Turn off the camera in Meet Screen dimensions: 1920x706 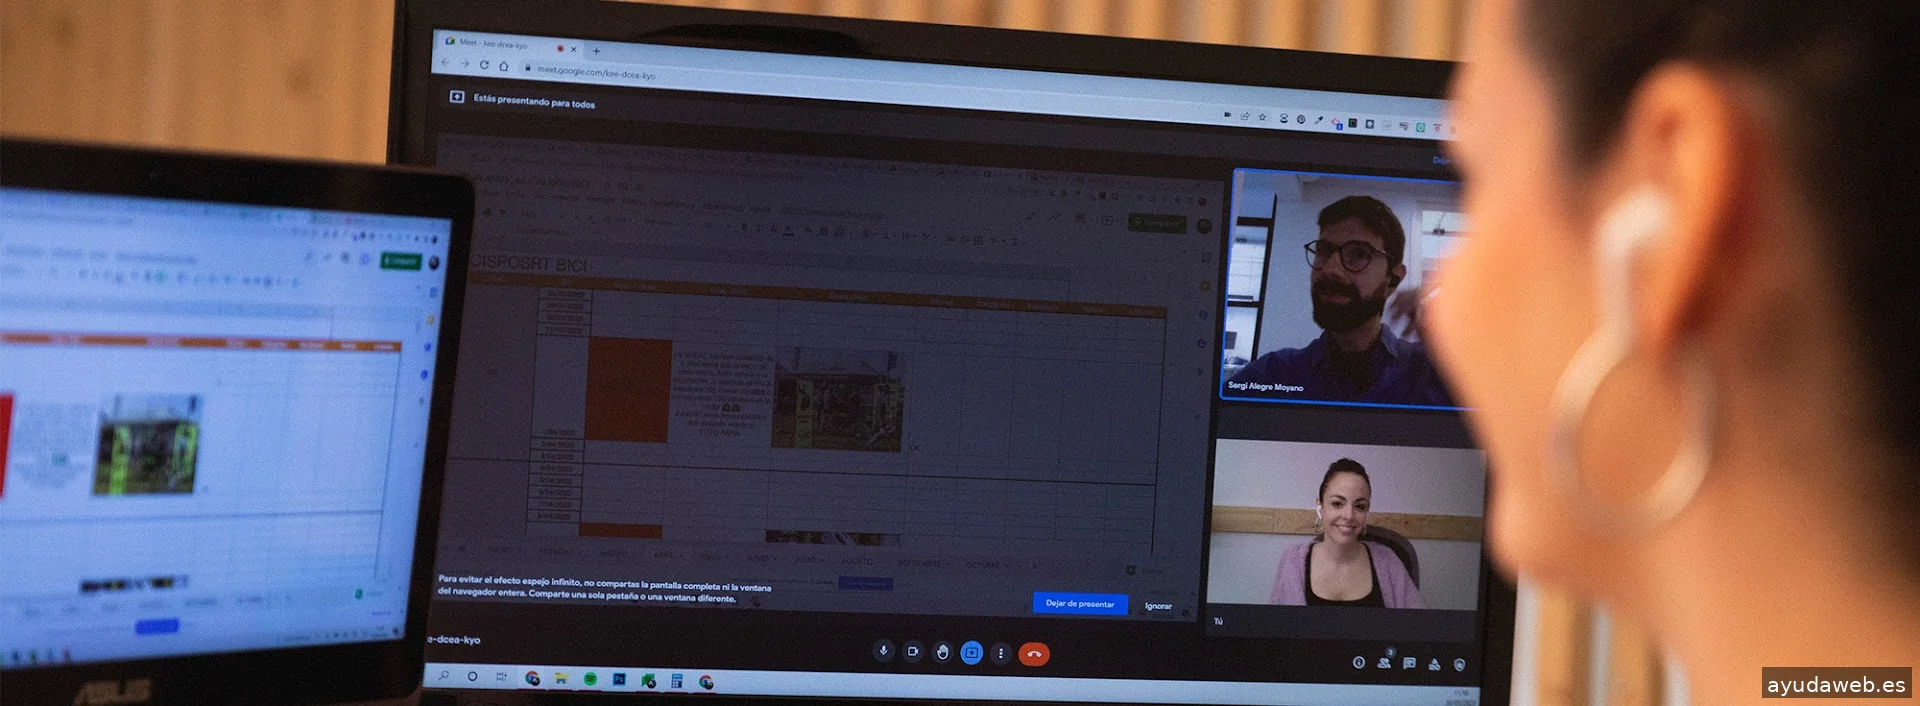[x=912, y=652]
